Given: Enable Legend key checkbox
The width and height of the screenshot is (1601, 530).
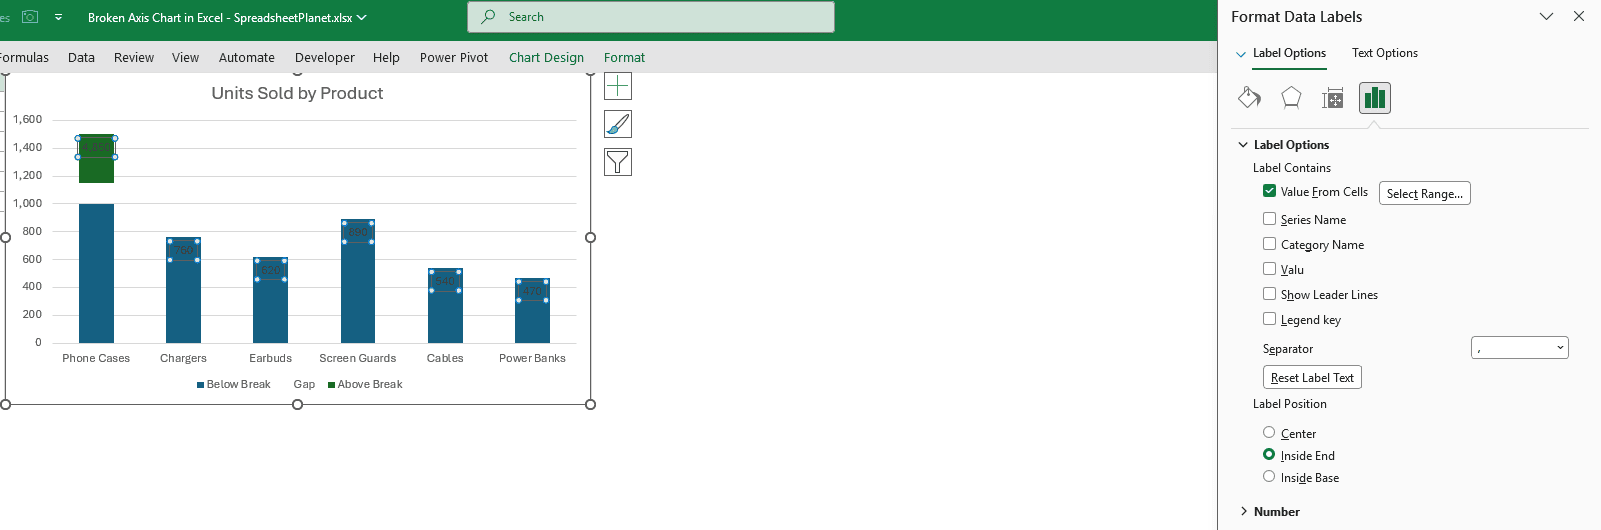Looking at the screenshot, I should pyautogui.click(x=1269, y=319).
